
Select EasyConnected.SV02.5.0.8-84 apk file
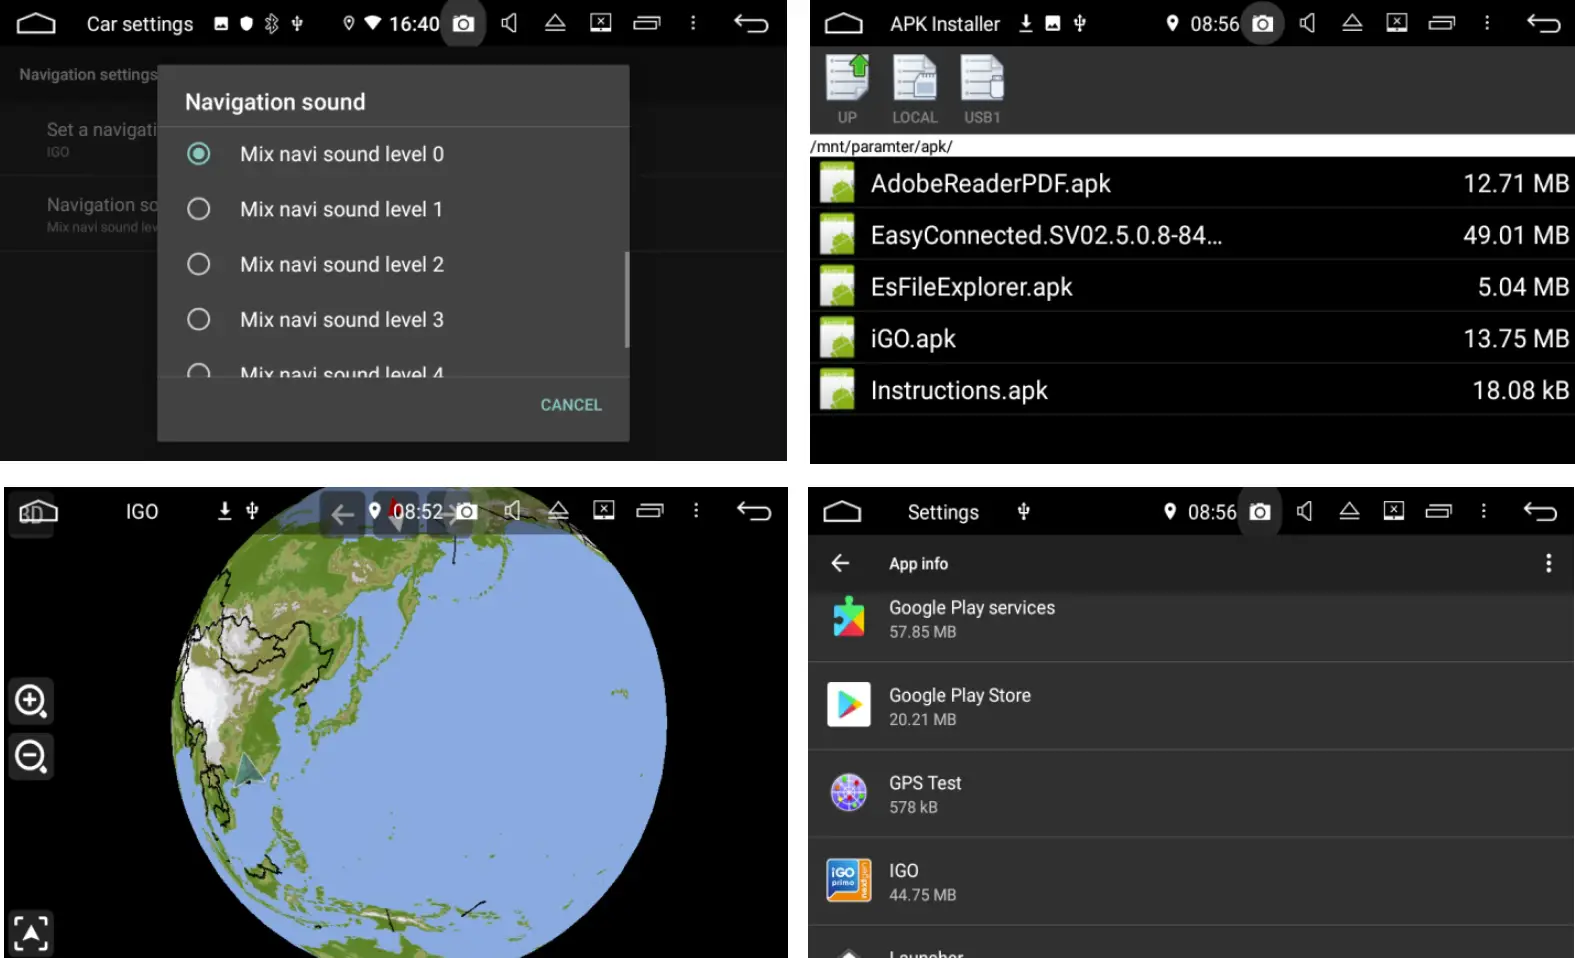(1192, 235)
